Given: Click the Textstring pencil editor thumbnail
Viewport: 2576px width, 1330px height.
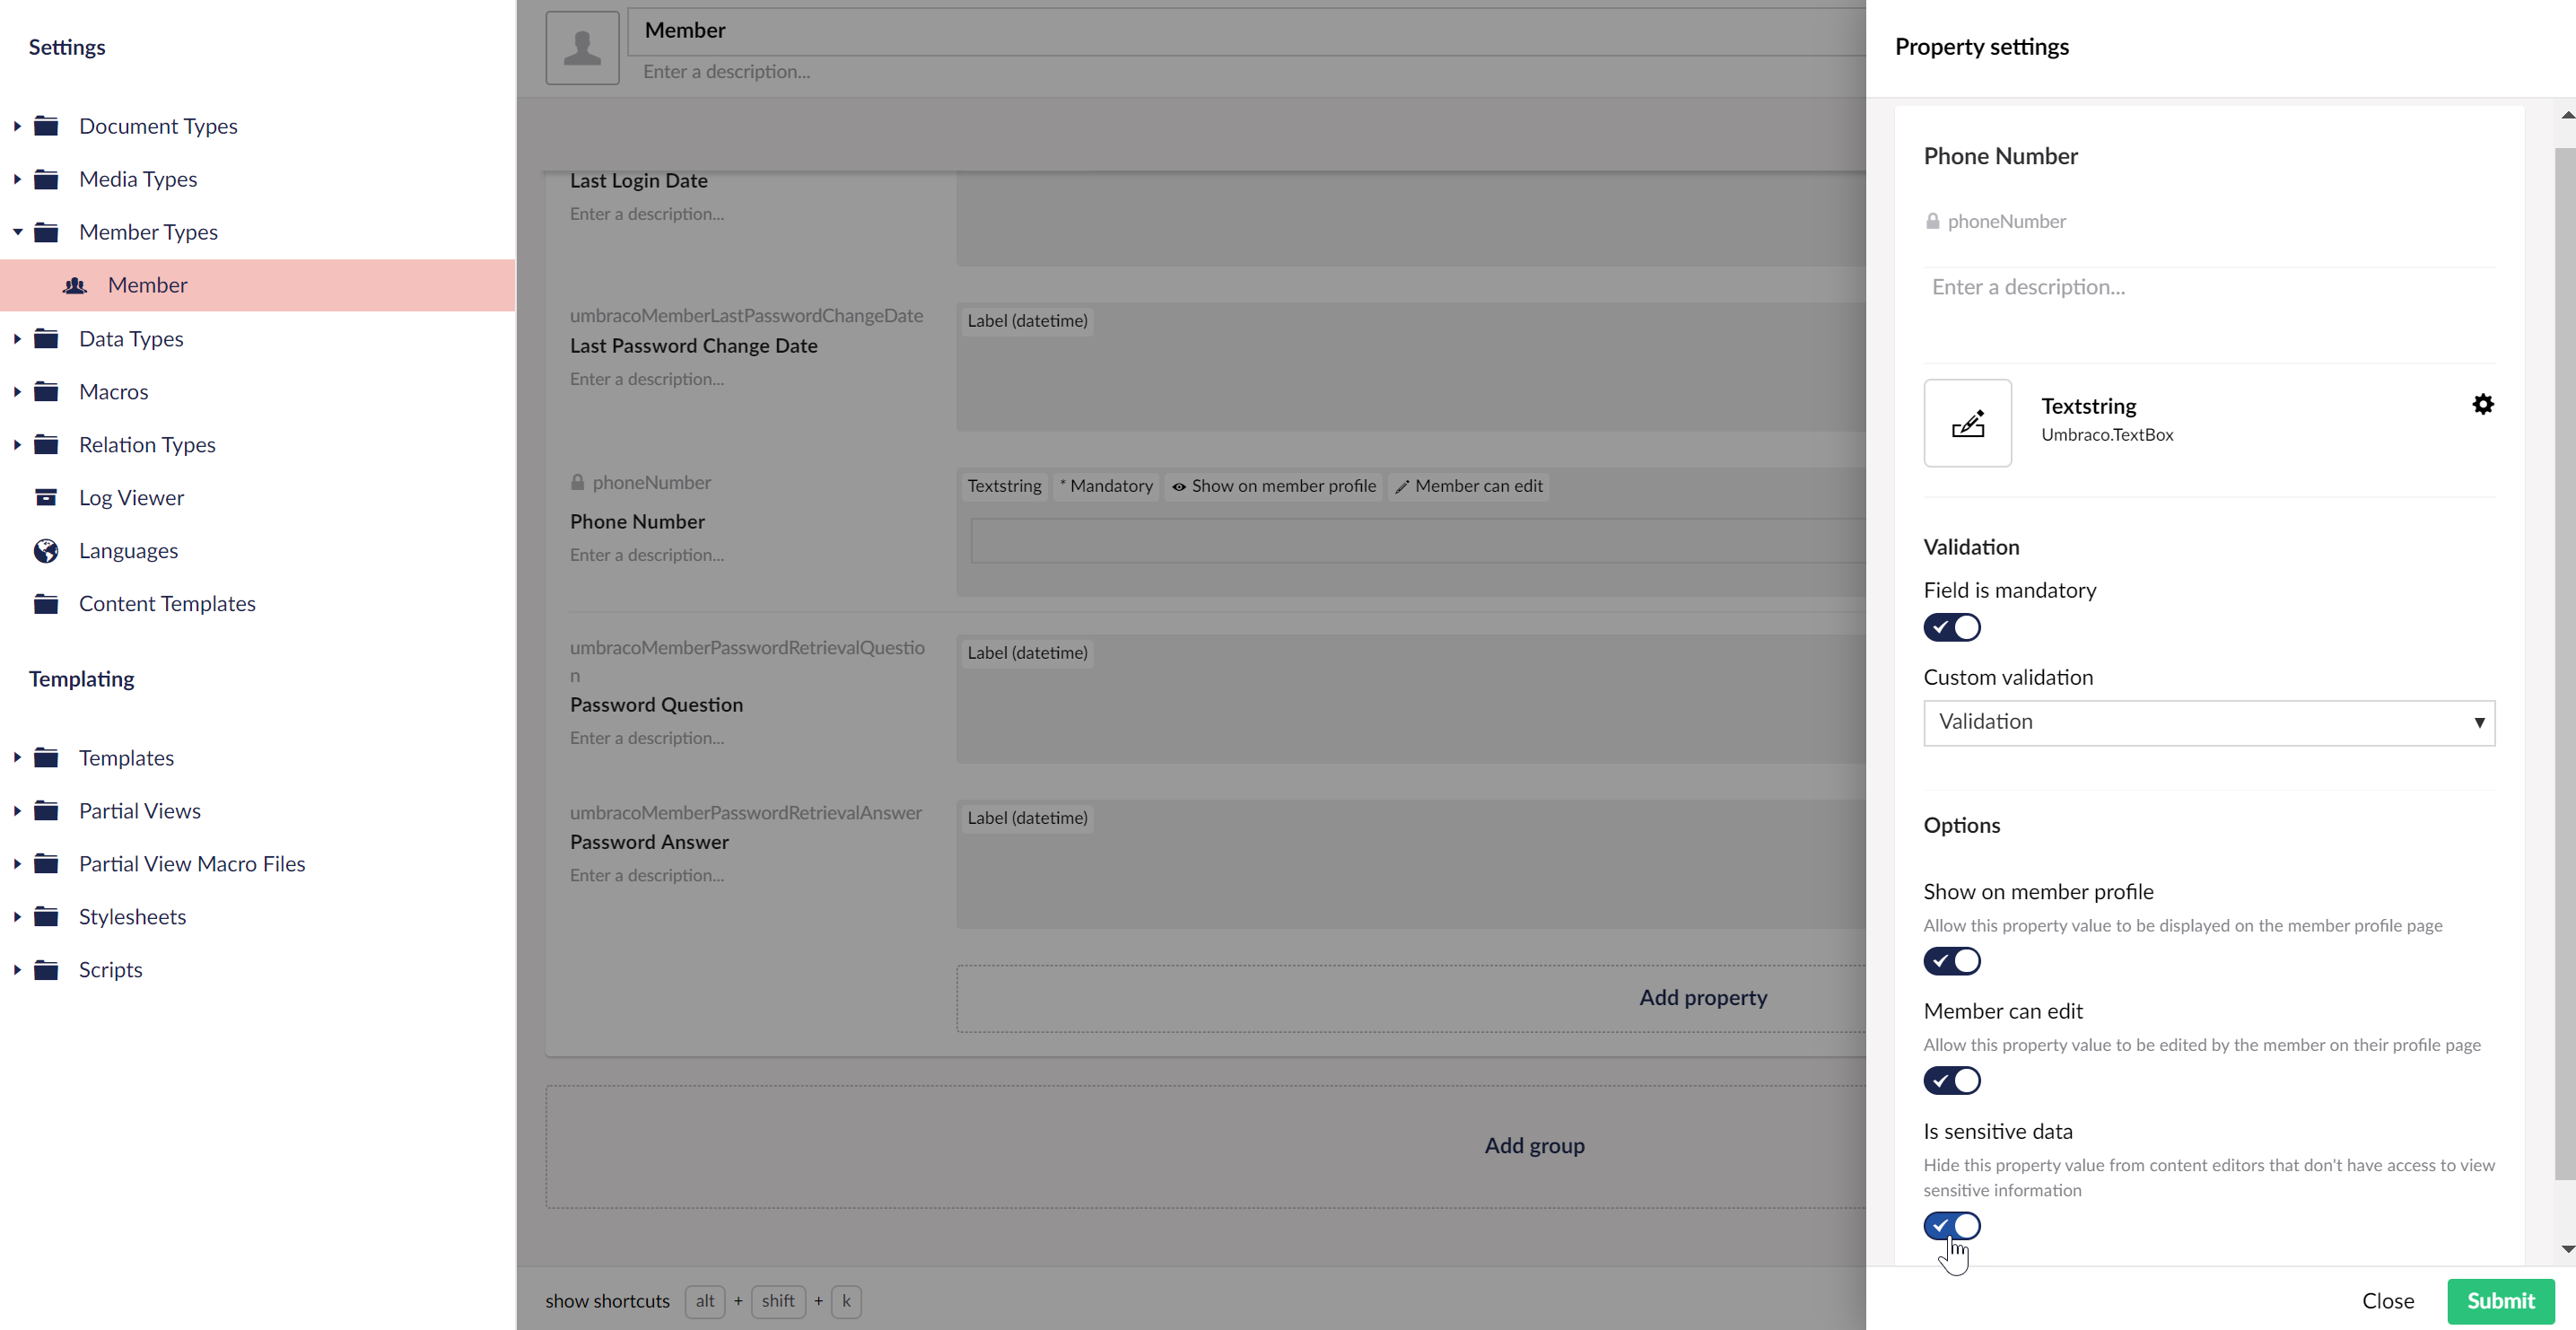Looking at the screenshot, I should [x=1967, y=423].
